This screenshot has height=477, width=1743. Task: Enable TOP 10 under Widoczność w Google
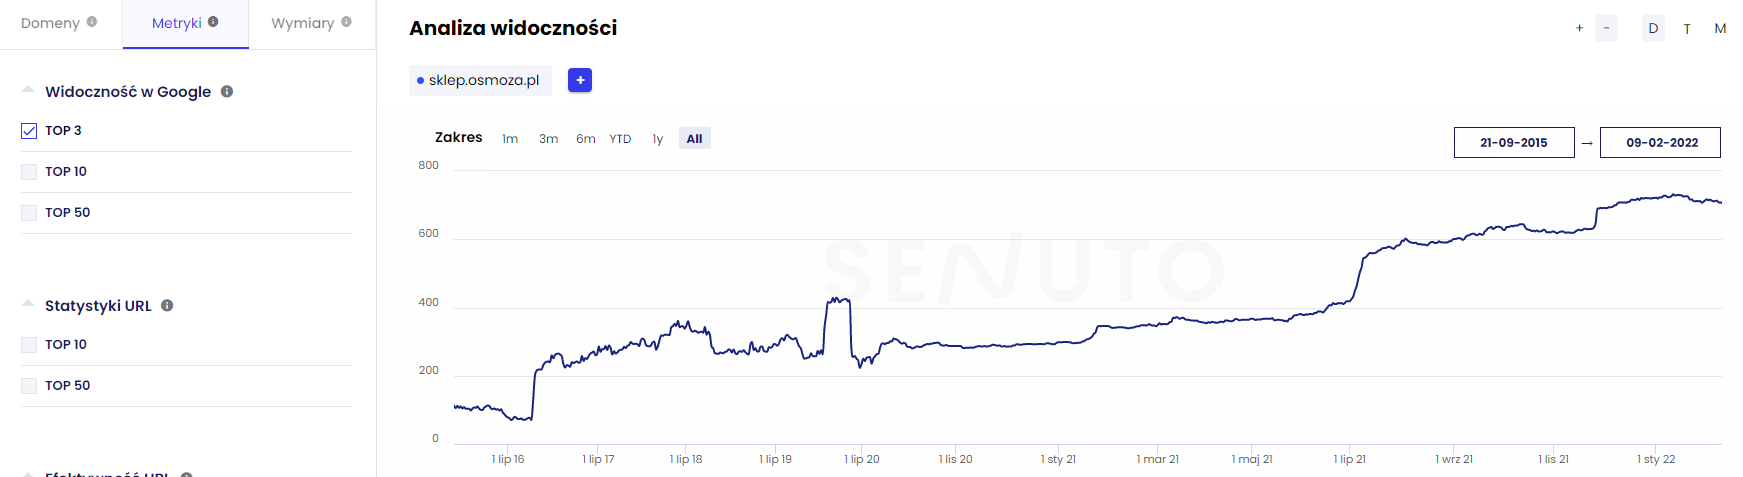[29, 172]
